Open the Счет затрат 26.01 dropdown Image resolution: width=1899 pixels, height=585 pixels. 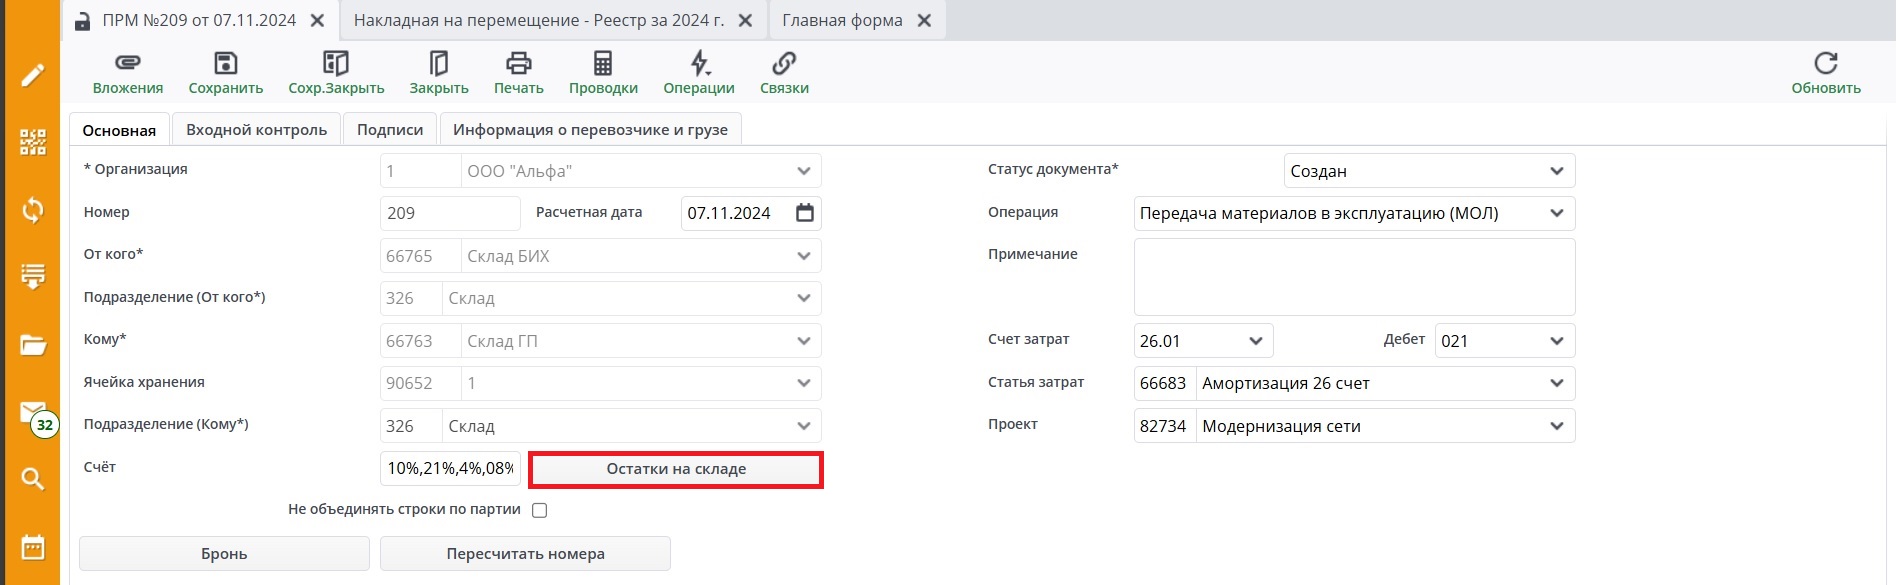pos(1256,341)
